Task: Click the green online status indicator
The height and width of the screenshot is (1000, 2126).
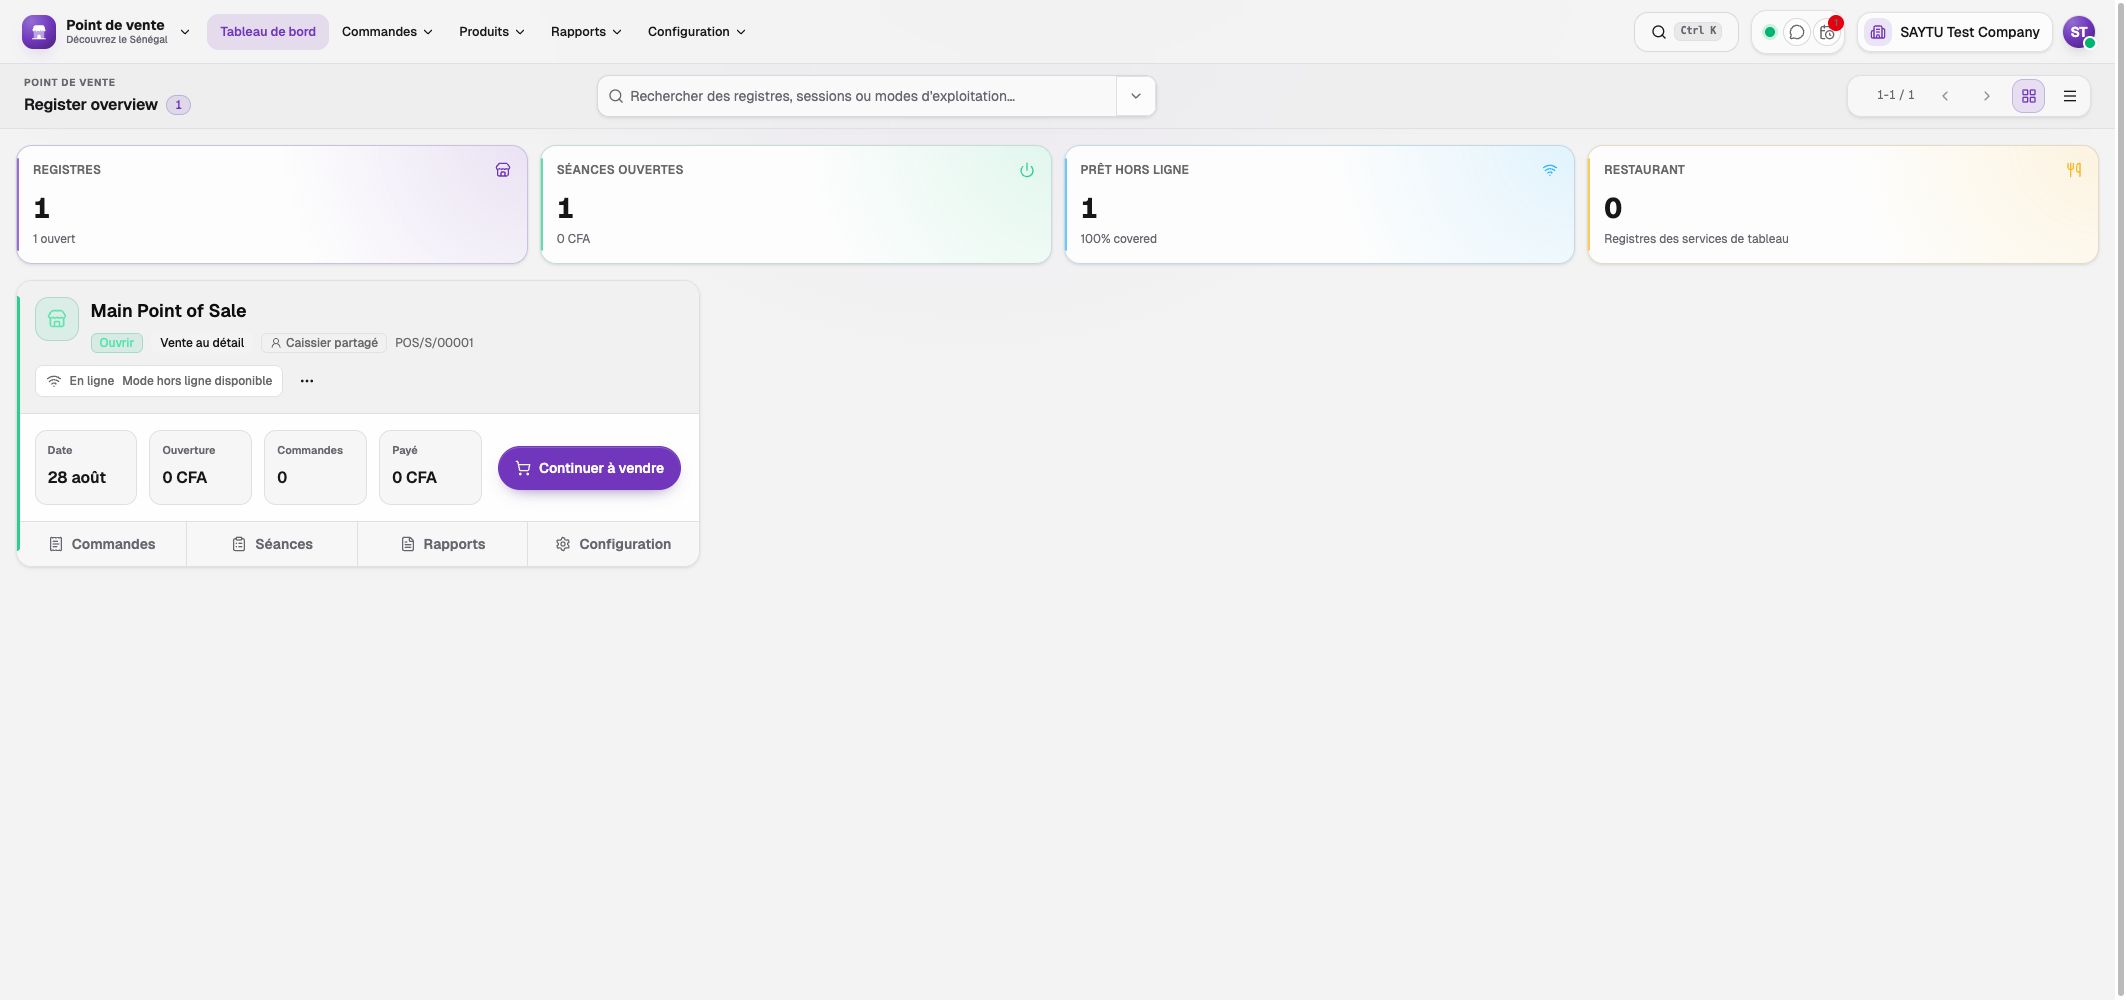Action: 1769,32
